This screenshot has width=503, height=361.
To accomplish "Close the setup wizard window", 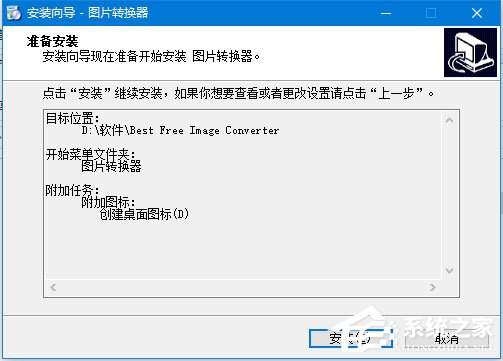I will (477, 13).
